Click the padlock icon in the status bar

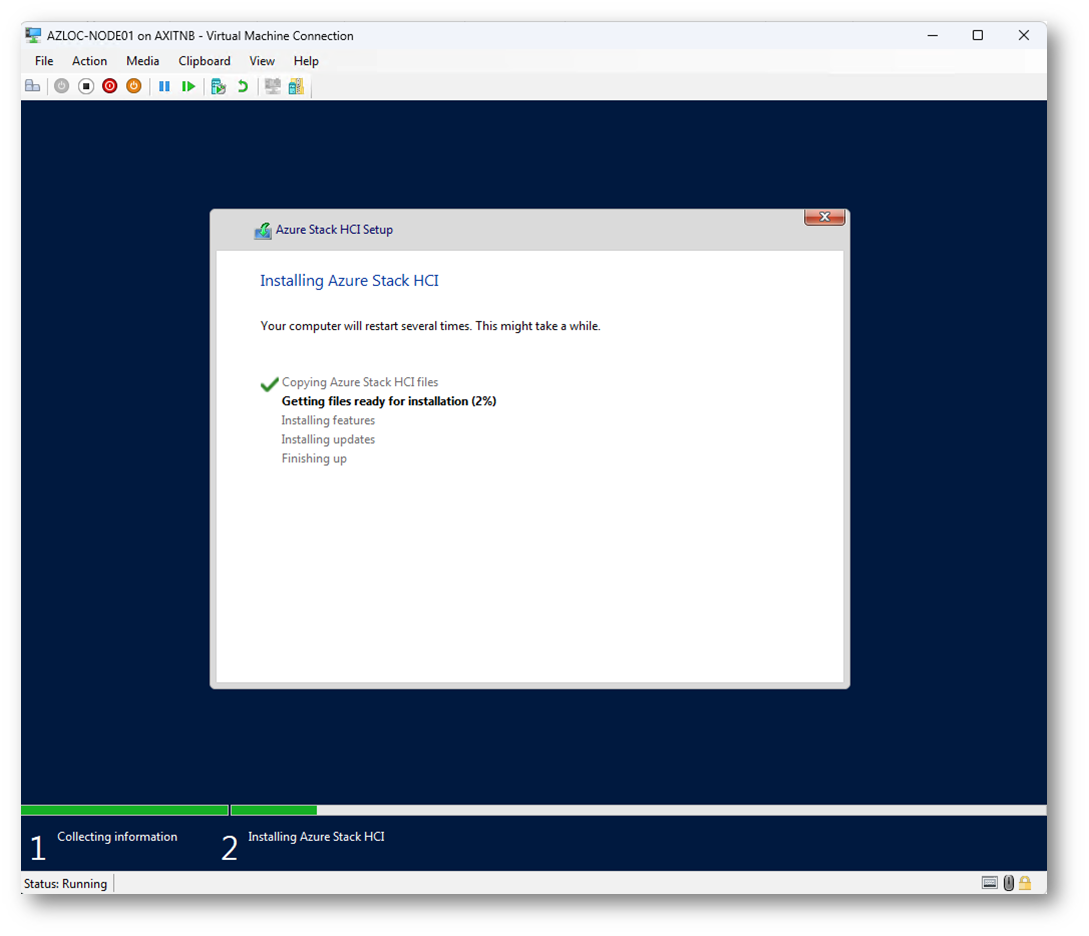click(1025, 883)
